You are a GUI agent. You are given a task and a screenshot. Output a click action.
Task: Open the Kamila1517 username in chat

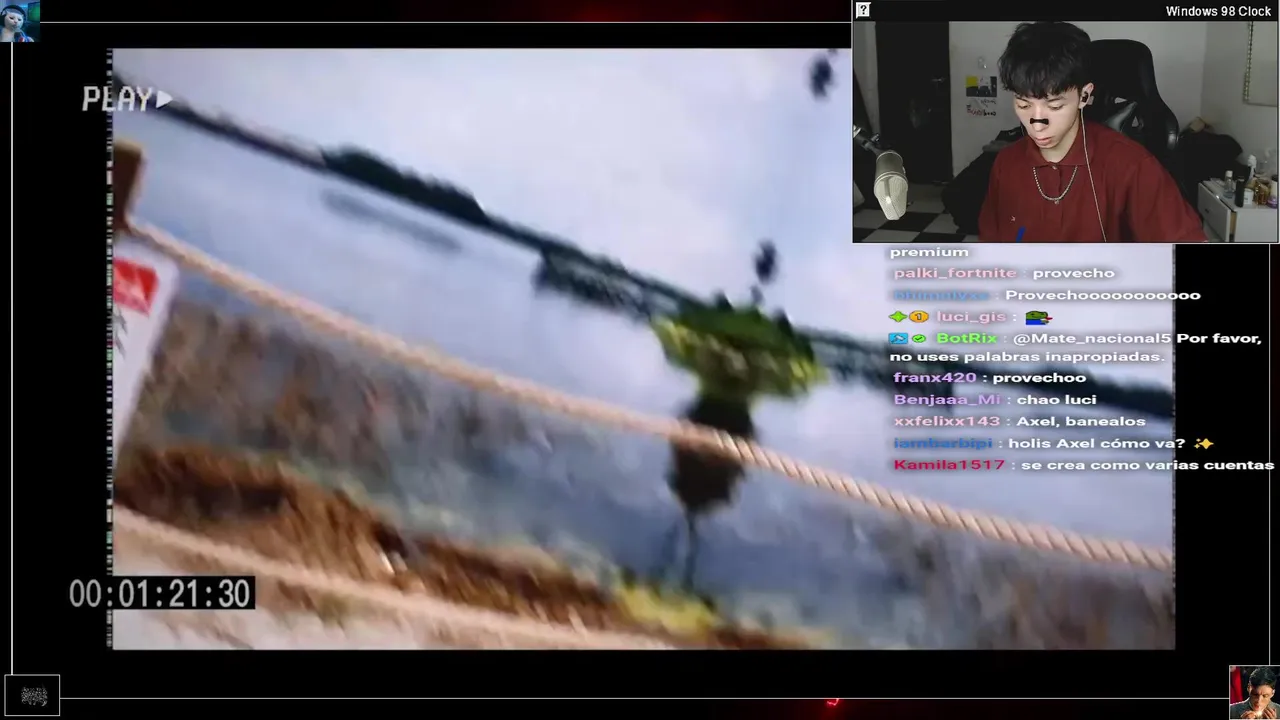tap(949, 465)
